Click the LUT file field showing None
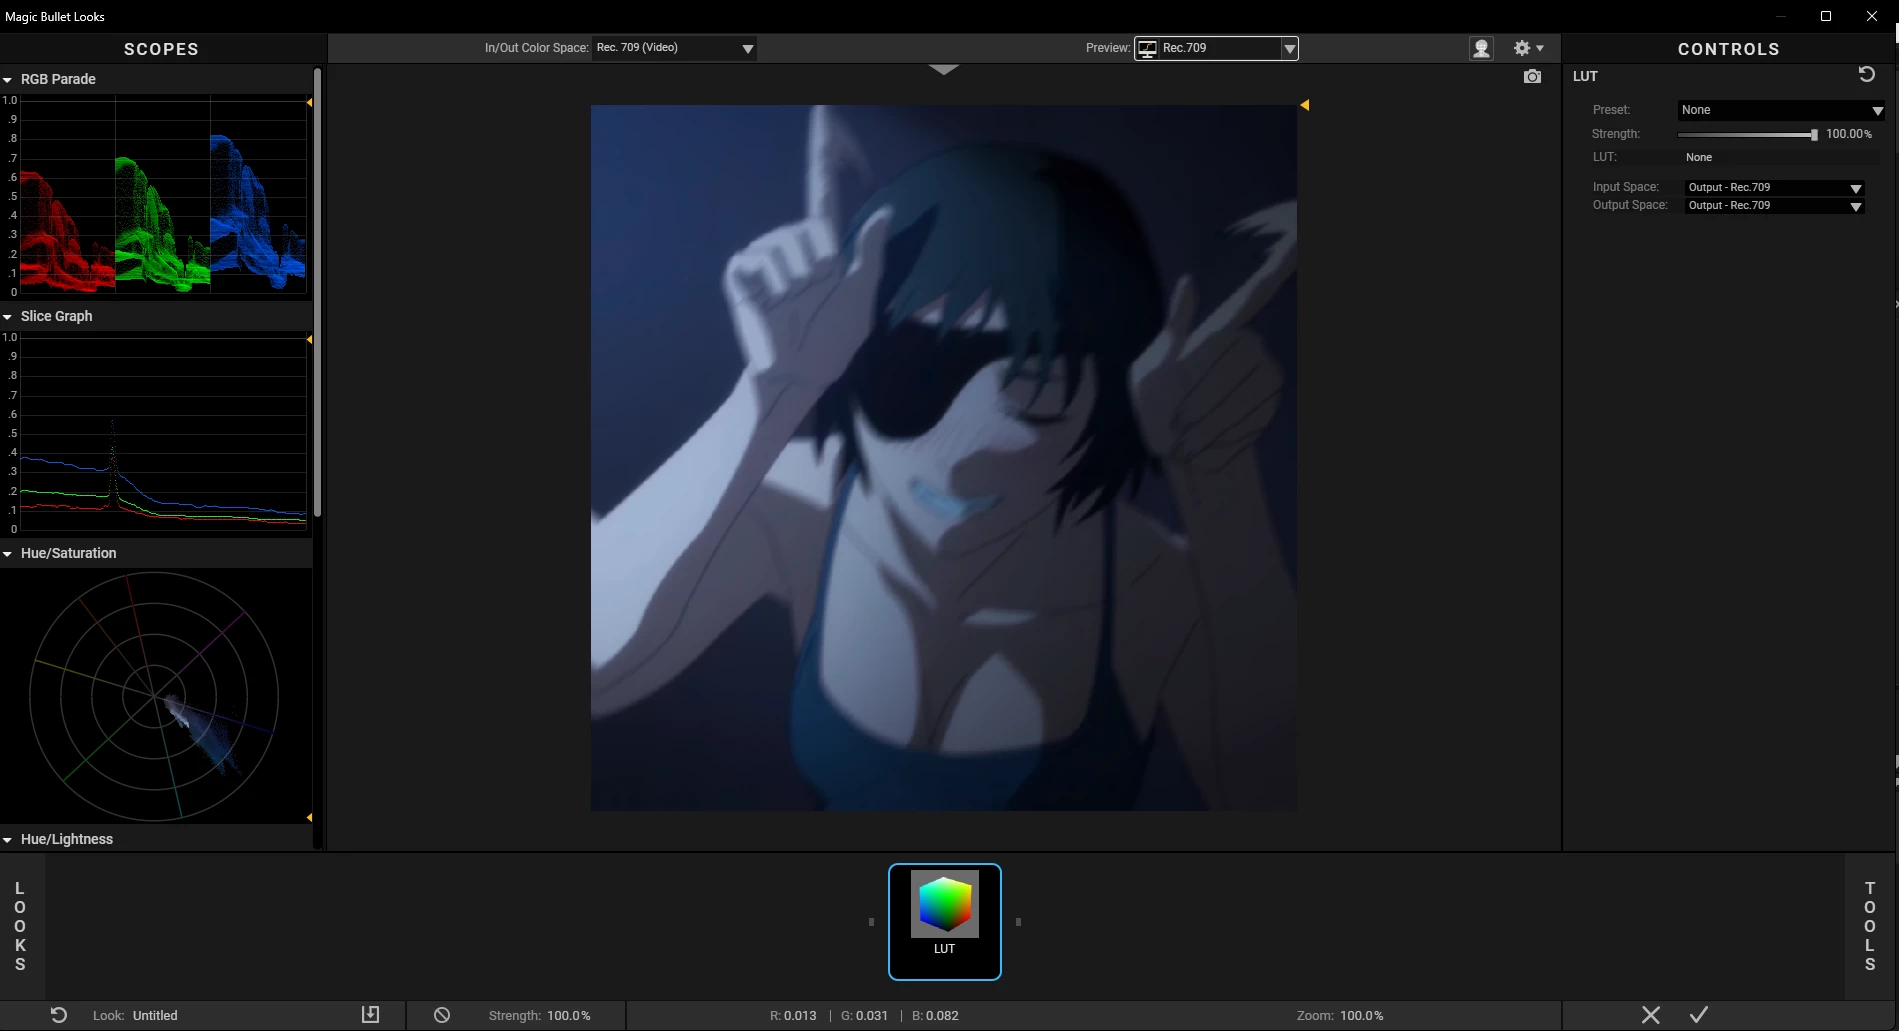 click(1782, 157)
